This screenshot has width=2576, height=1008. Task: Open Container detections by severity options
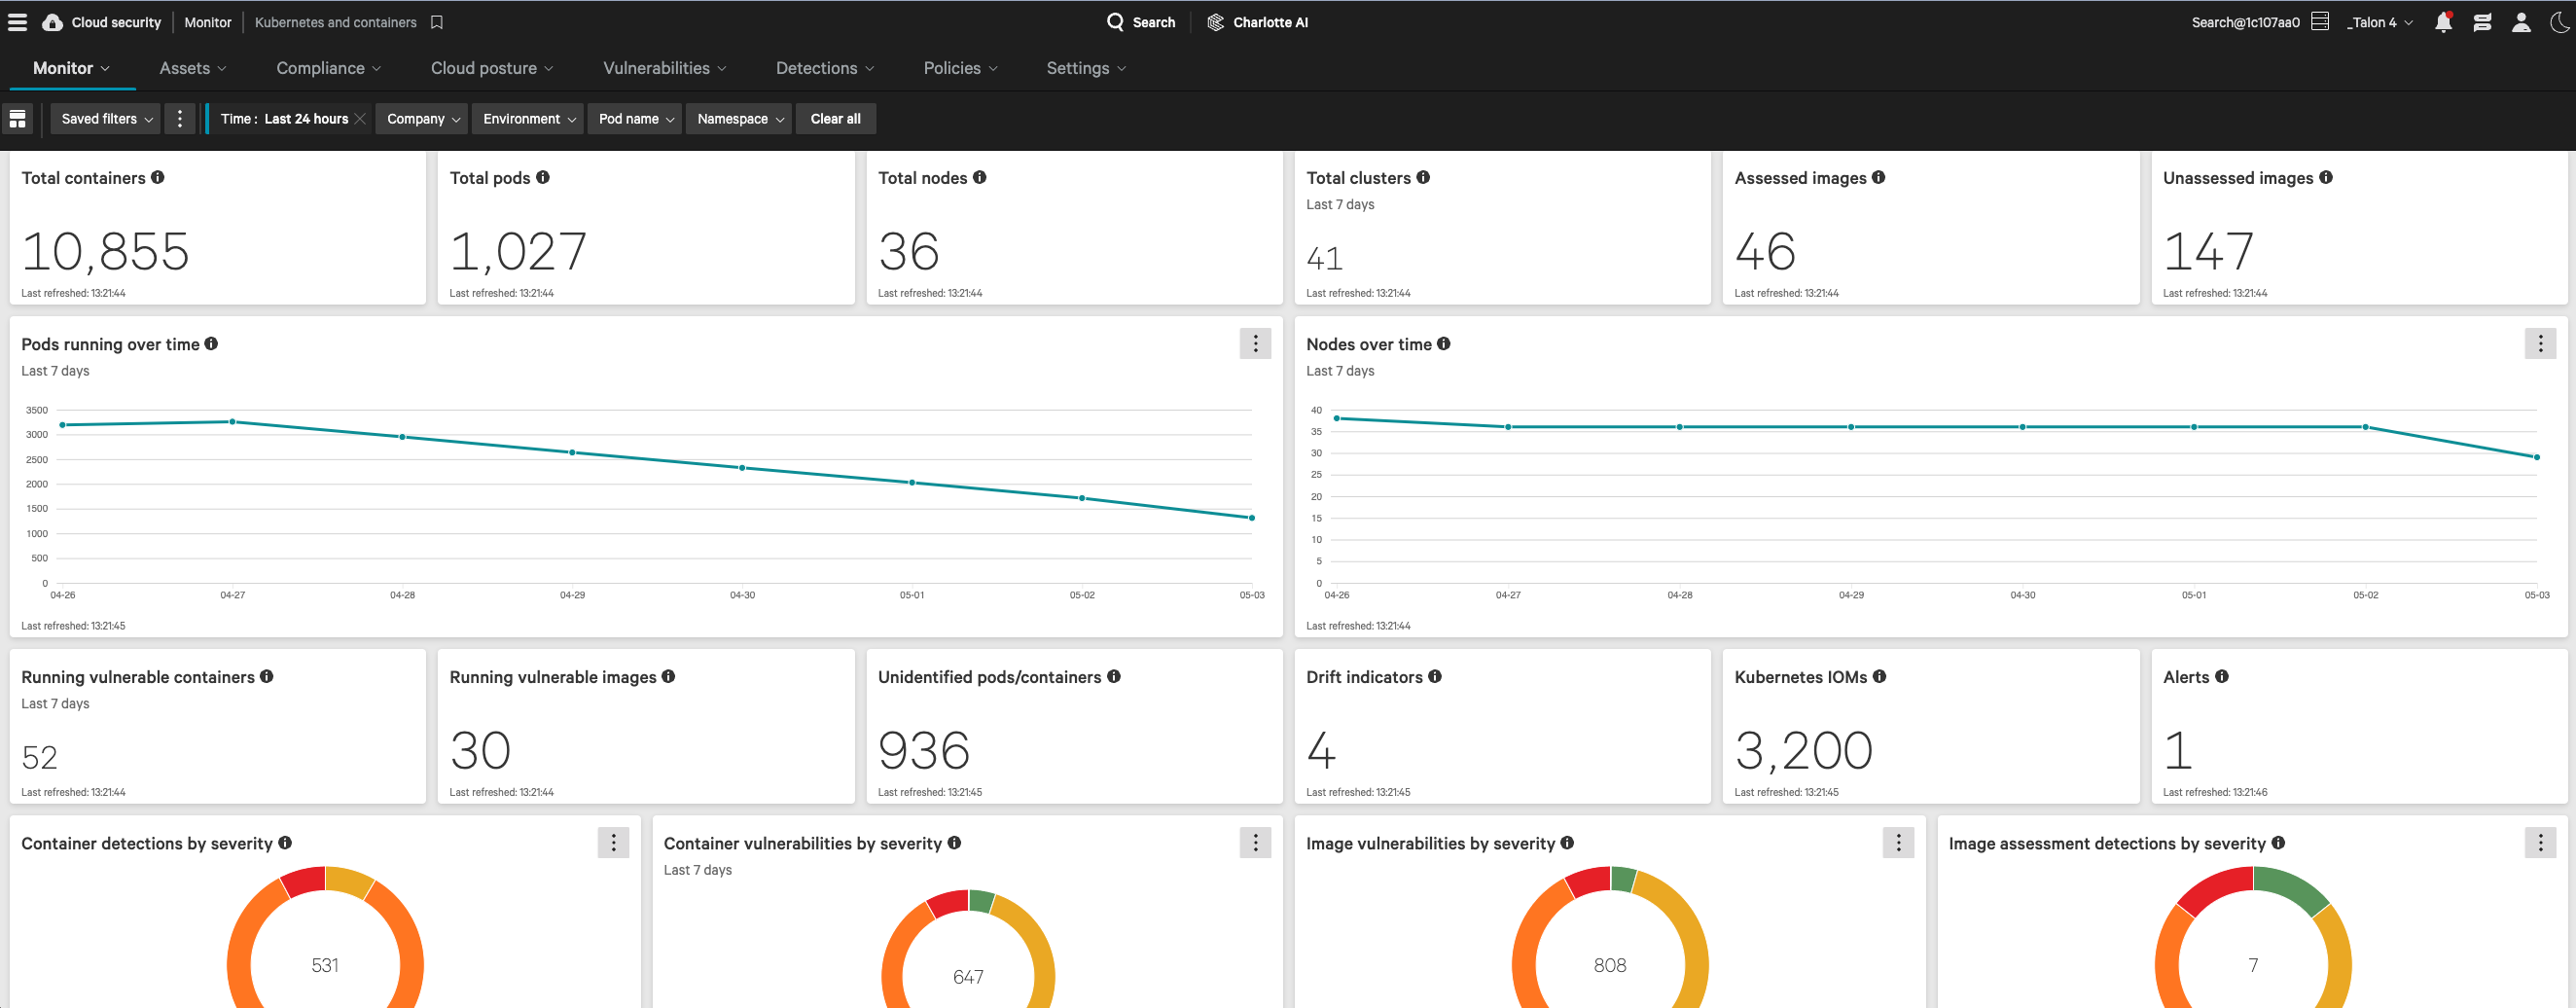coord(613,842)
